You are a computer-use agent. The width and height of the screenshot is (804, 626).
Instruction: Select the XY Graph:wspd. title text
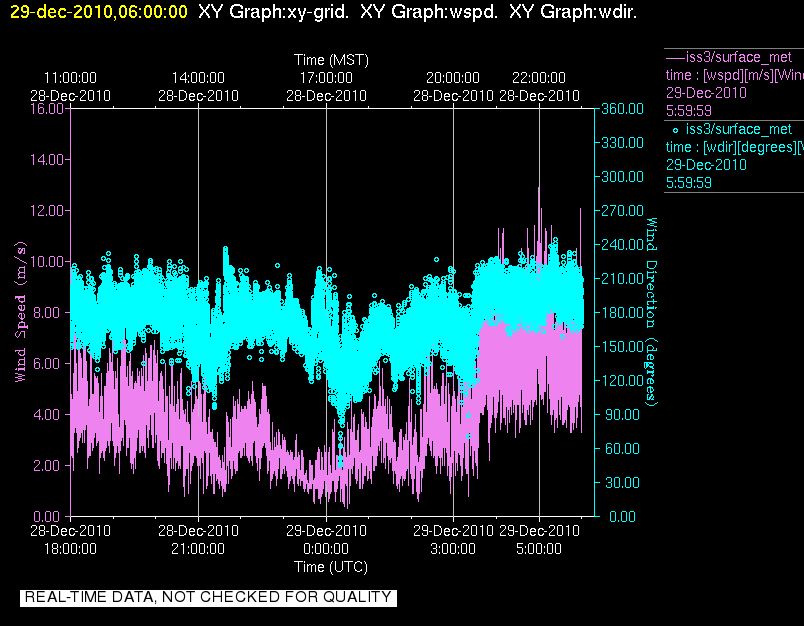tap(429, 11)
